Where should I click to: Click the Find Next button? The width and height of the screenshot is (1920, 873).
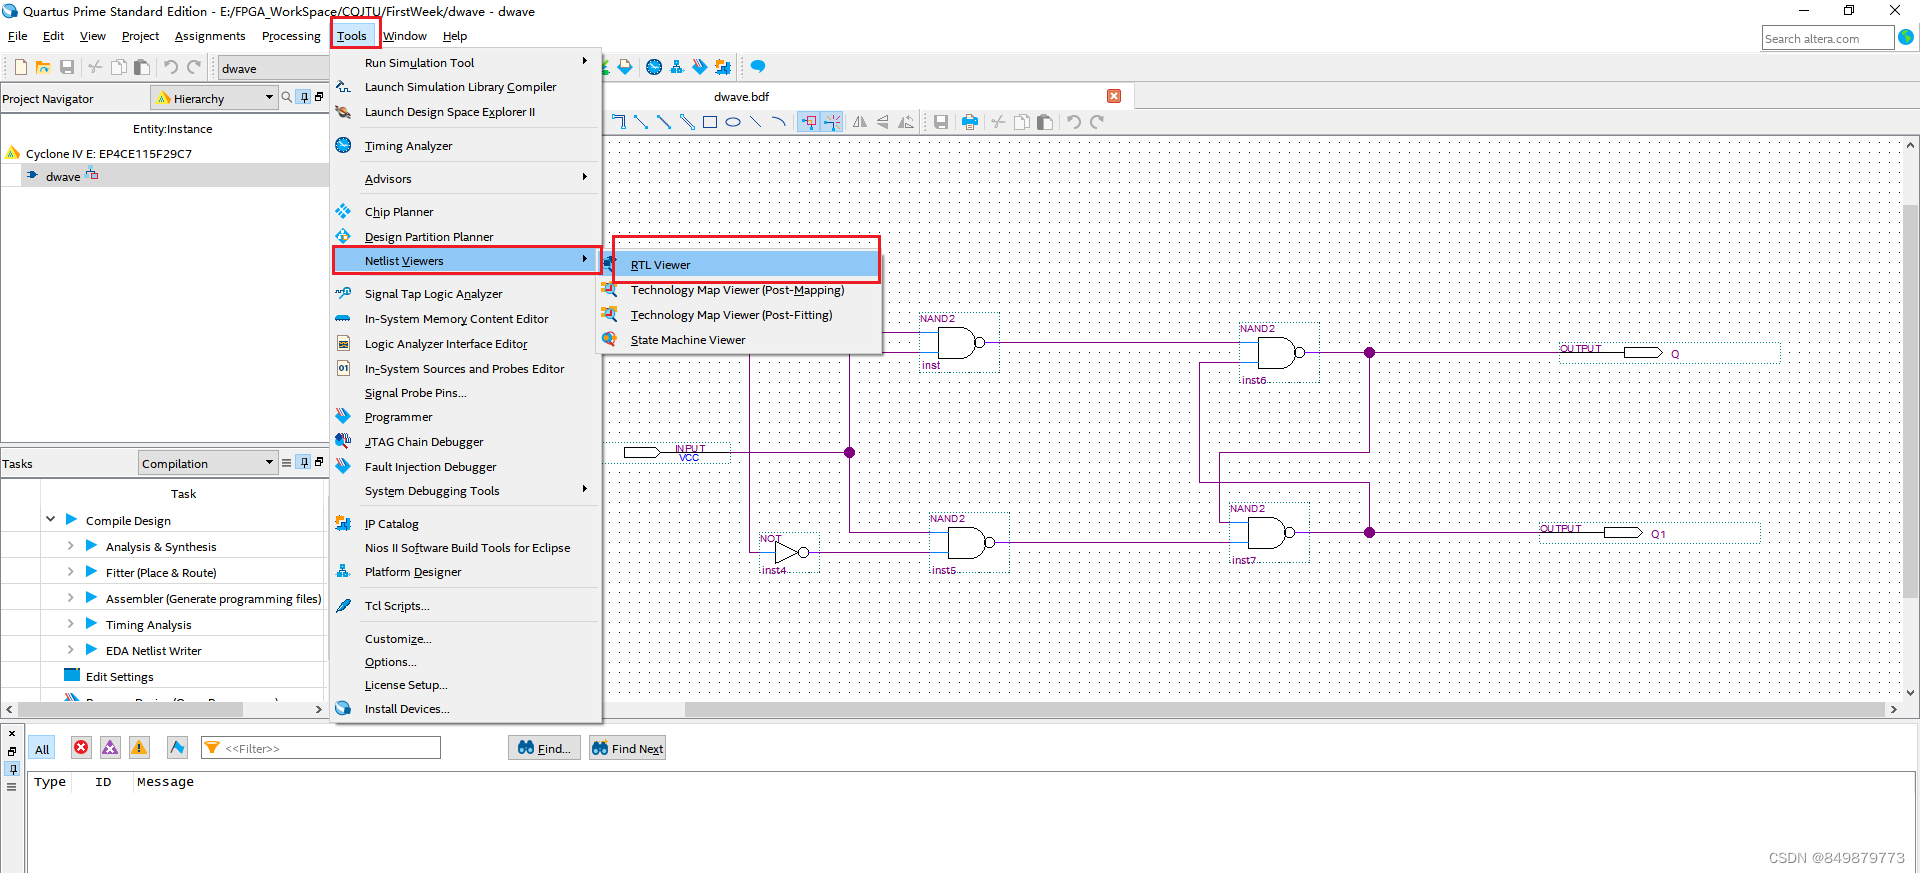(x=627, y=748)
